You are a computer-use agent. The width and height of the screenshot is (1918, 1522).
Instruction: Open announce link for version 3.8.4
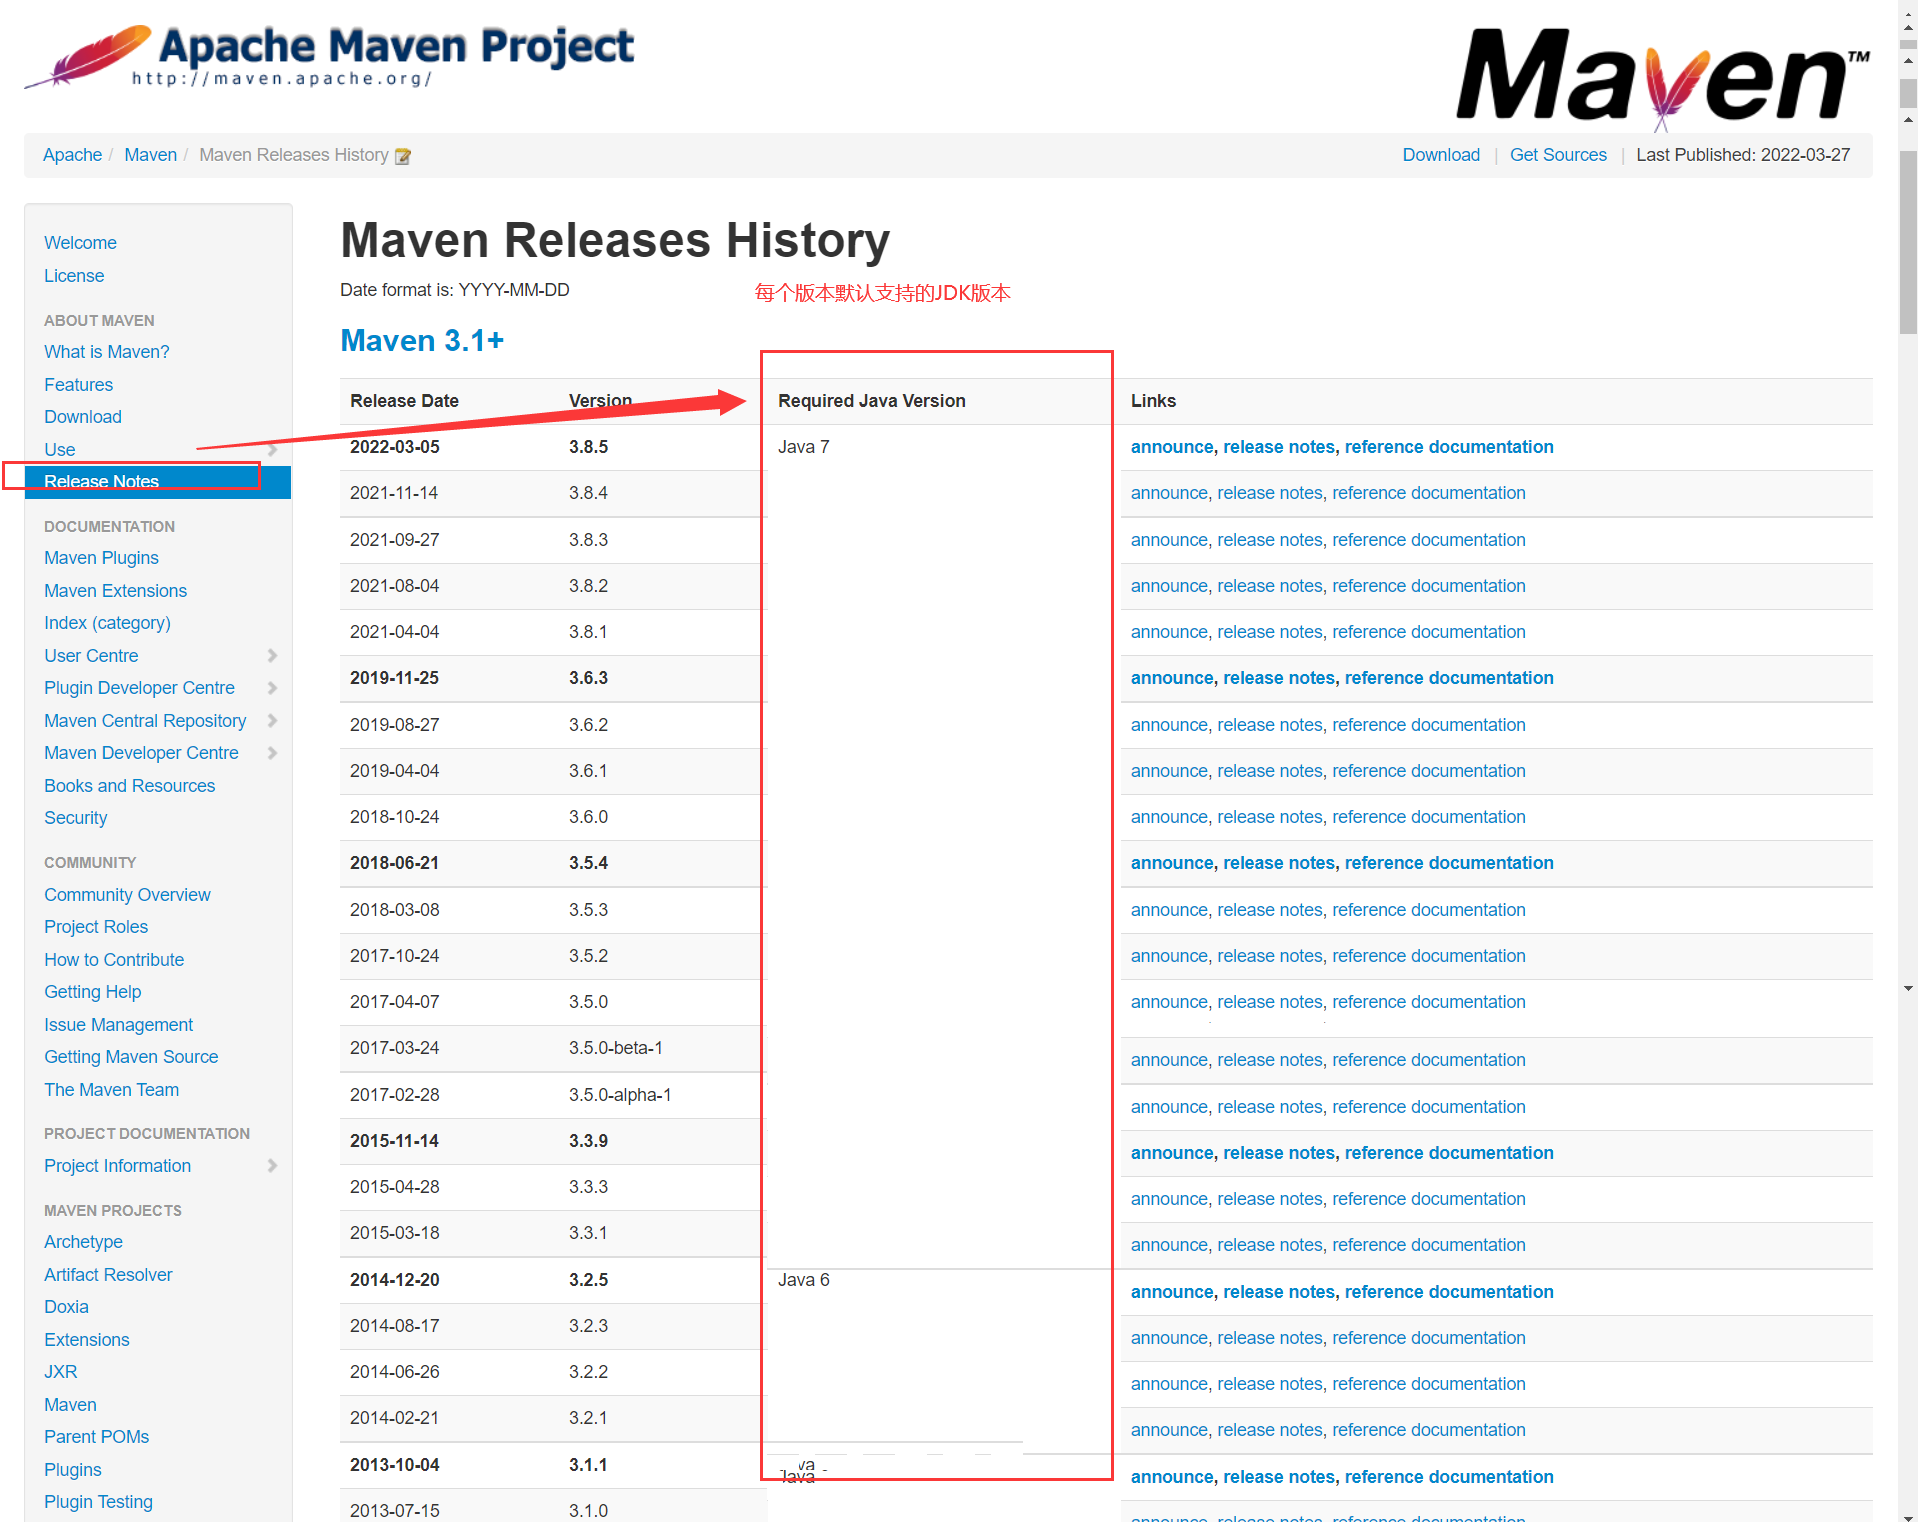(x=1169, y=493)
